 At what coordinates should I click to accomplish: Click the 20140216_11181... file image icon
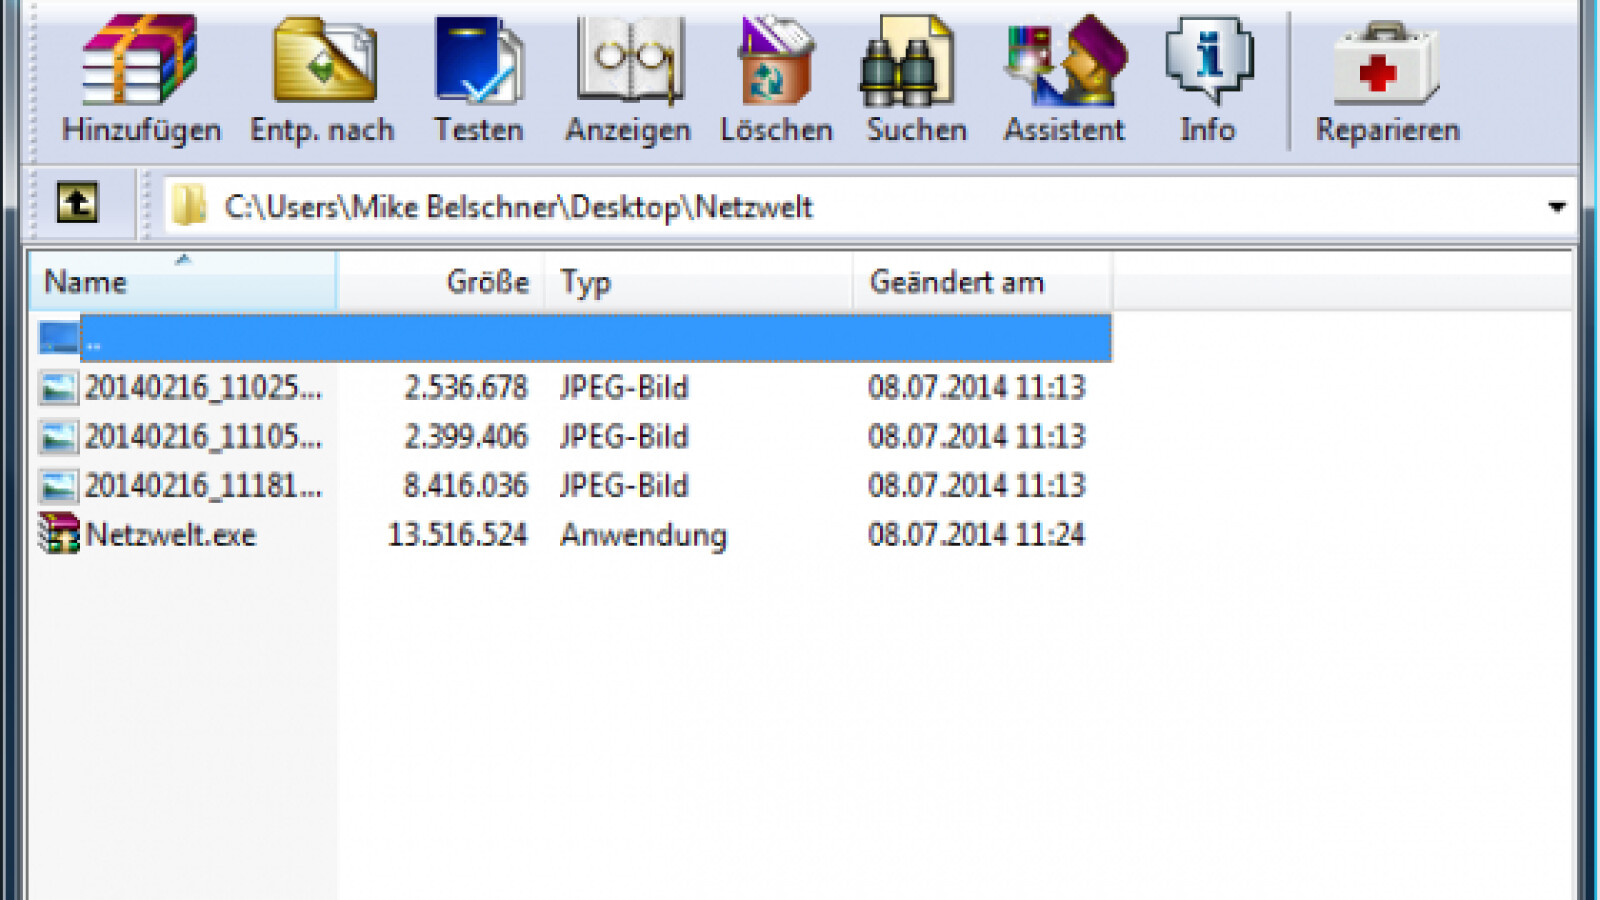(58, 486)
